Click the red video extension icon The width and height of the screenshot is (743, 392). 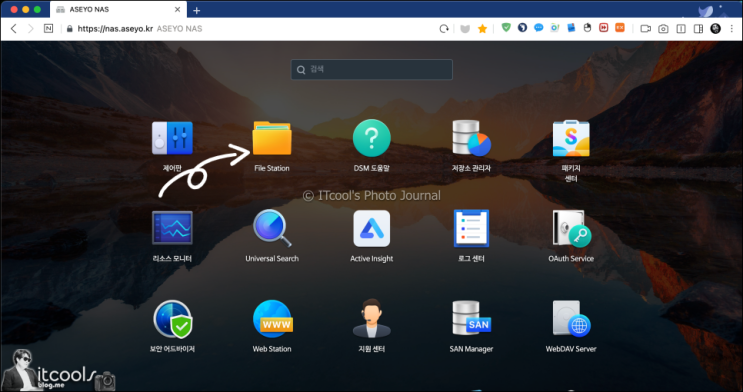click(x=603, y=28)
